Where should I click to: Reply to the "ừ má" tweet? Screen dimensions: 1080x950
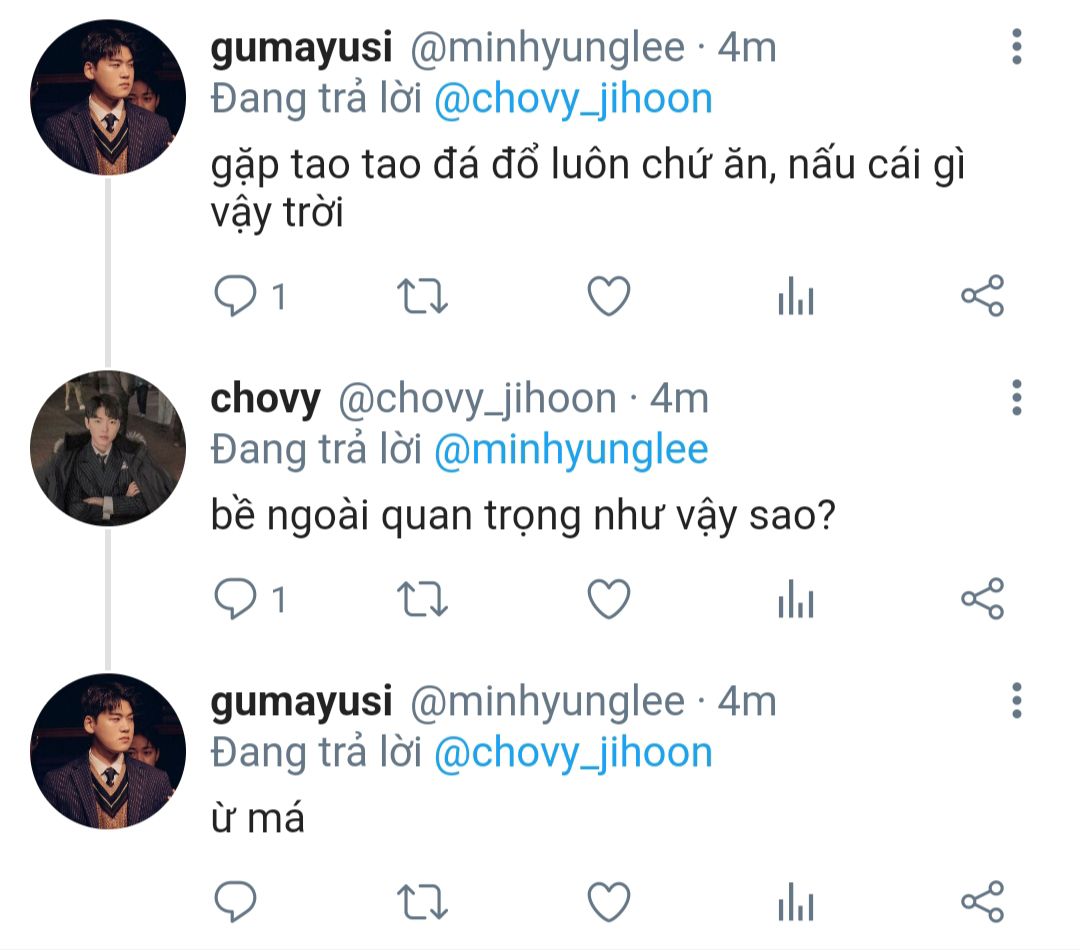pyautogui.click(x=237, y=901)
